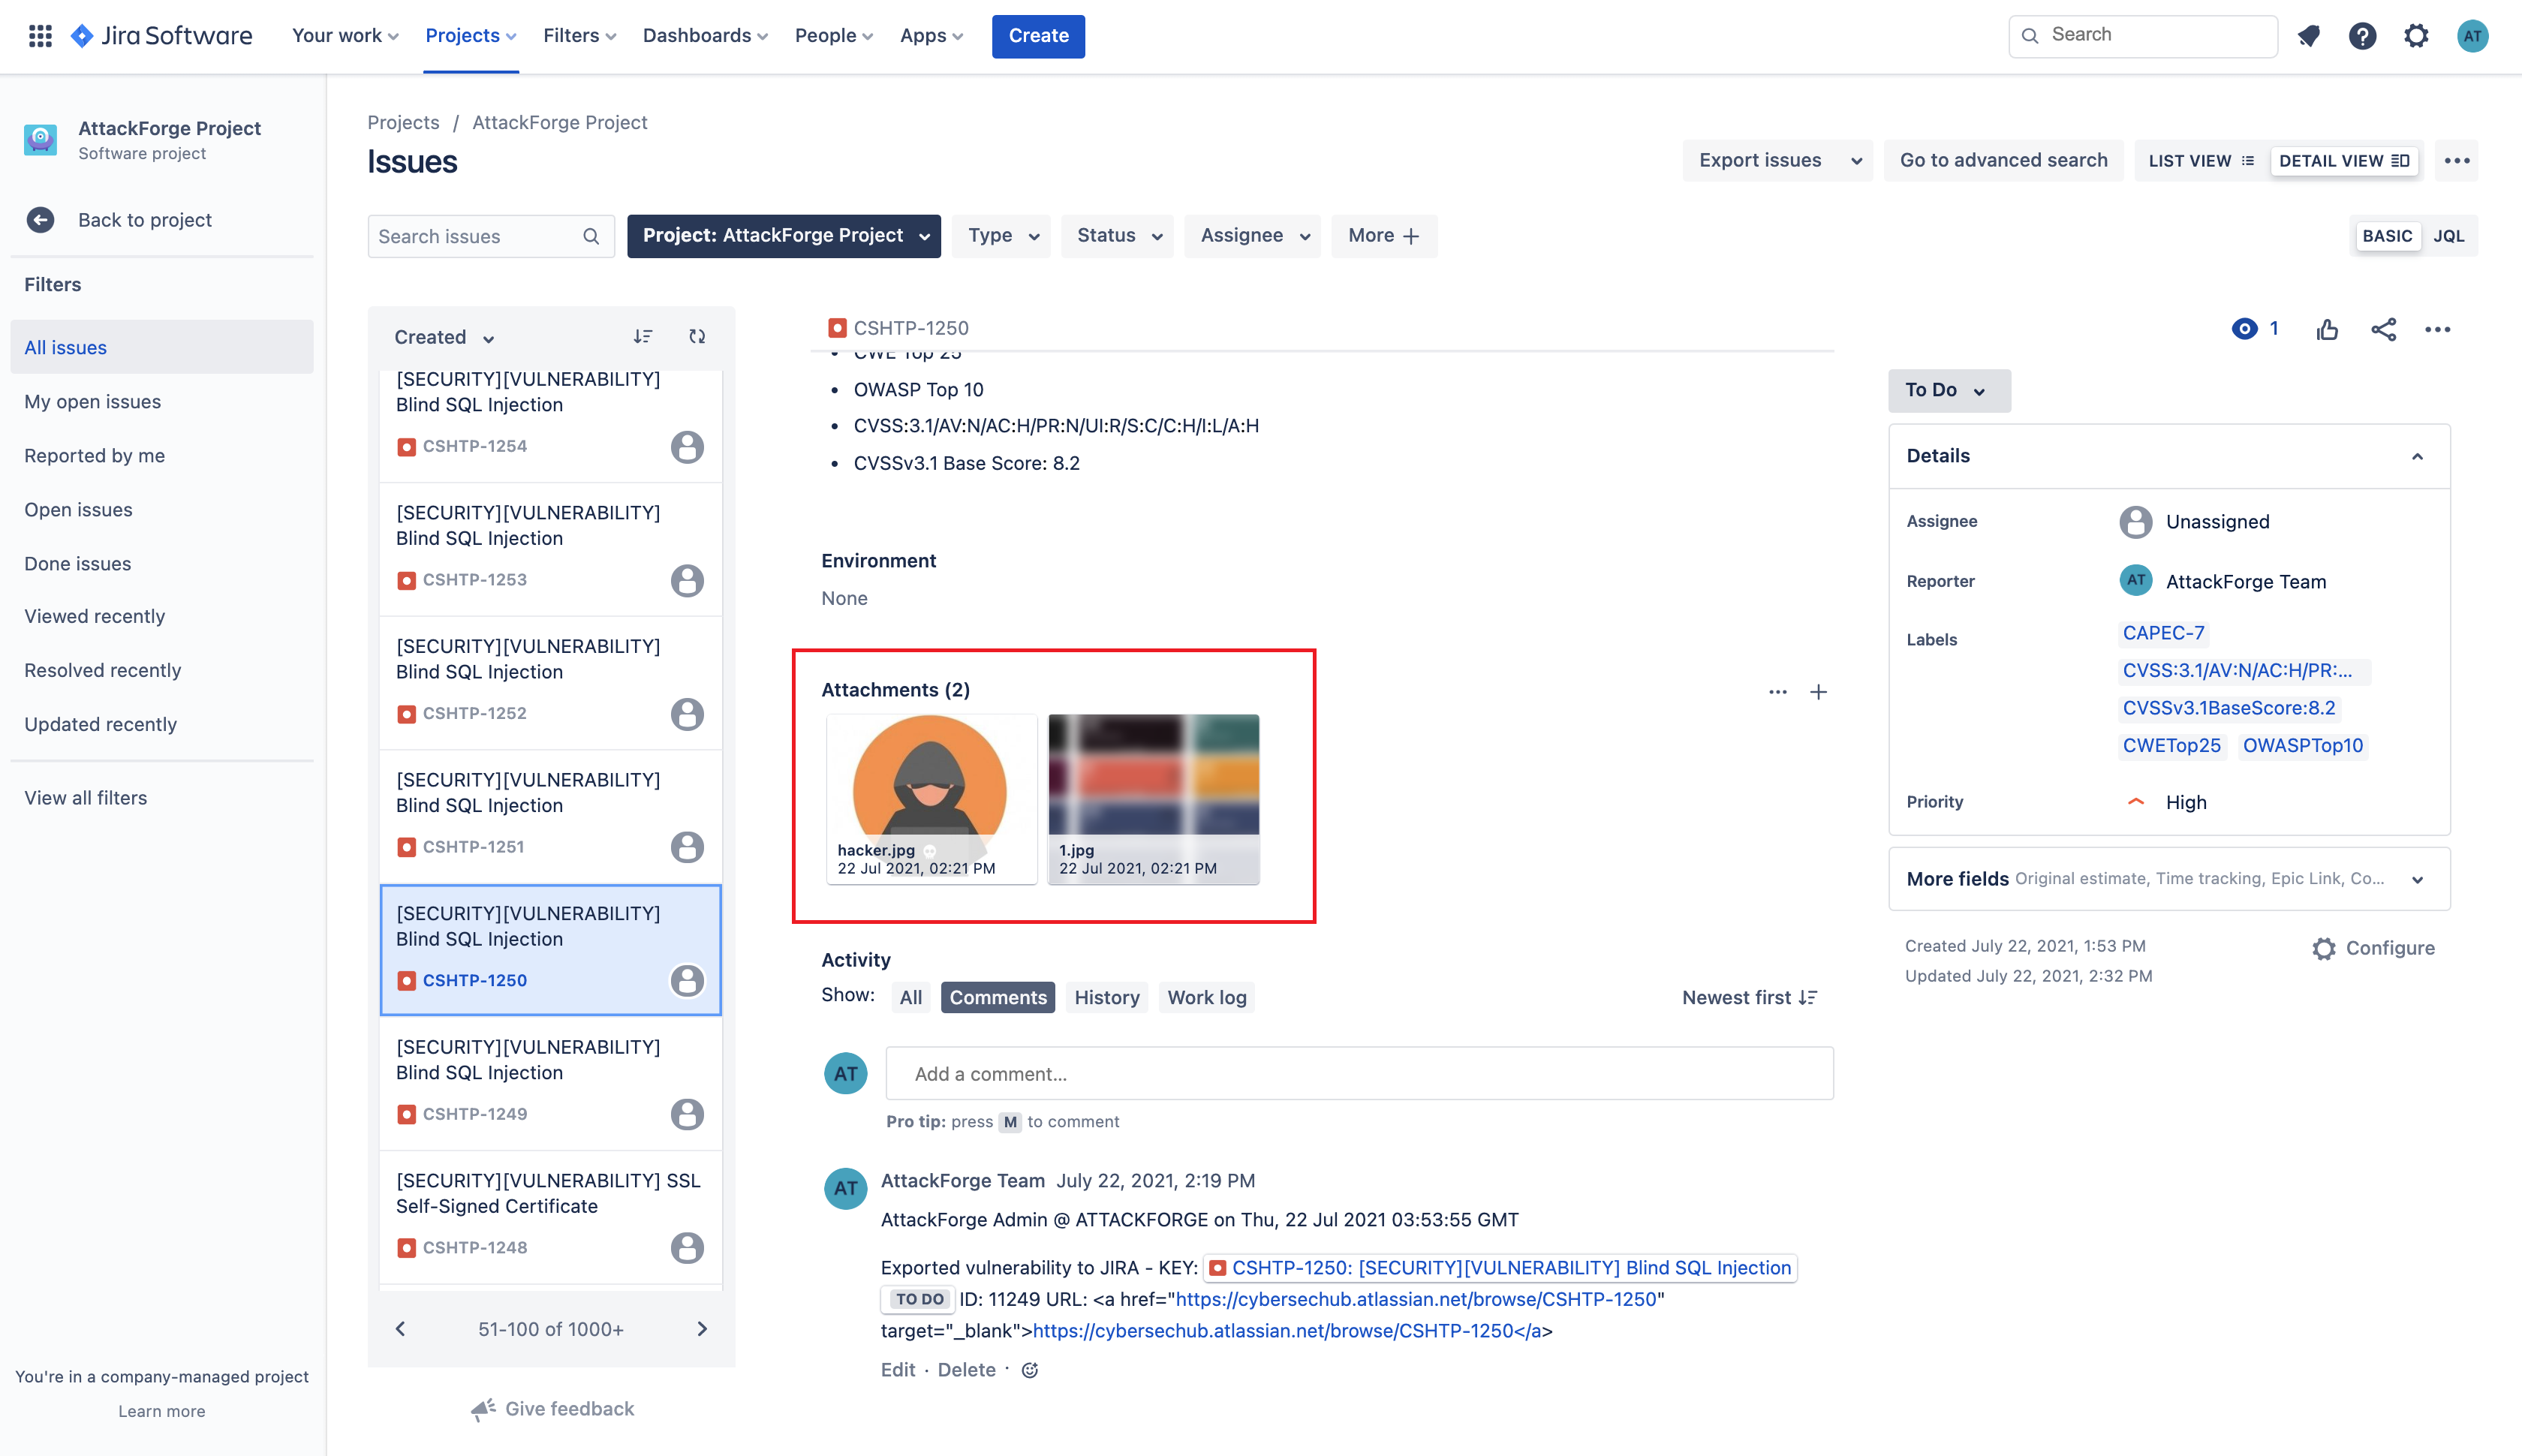Image resolution: width=2522 pixels, height=1456 pixels.
Task: Open page-level more options beside Detail View
Action: pyautogui.click(x=2457, y=160)
